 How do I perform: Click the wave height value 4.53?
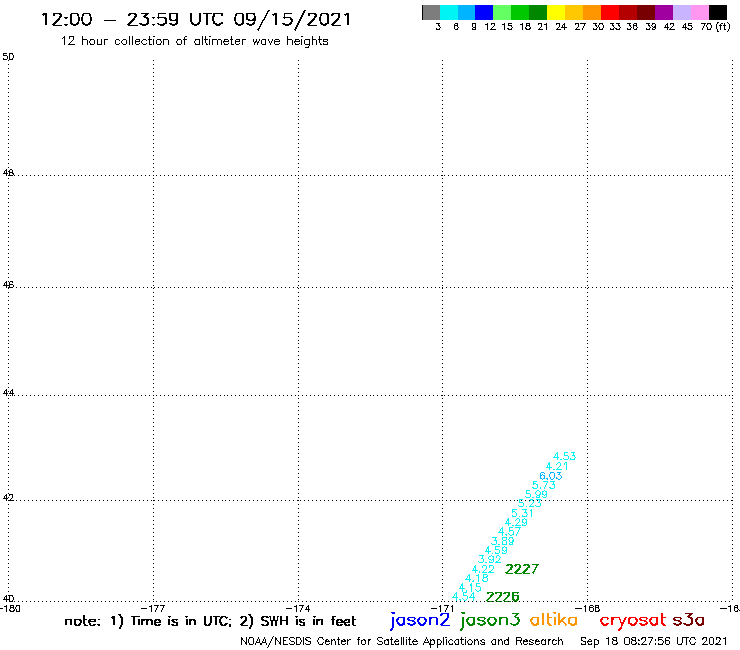coord(564,456)
